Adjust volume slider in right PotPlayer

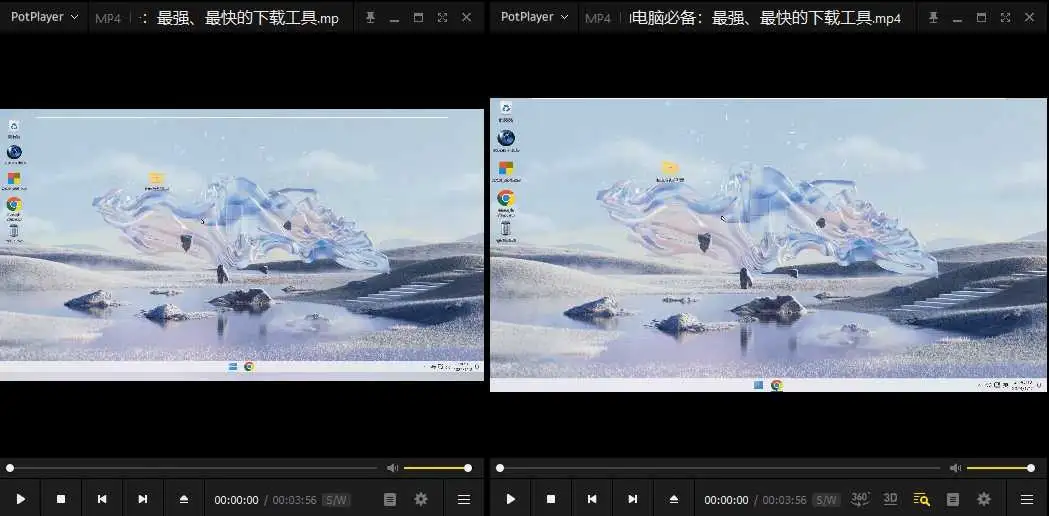pos(999,468)
